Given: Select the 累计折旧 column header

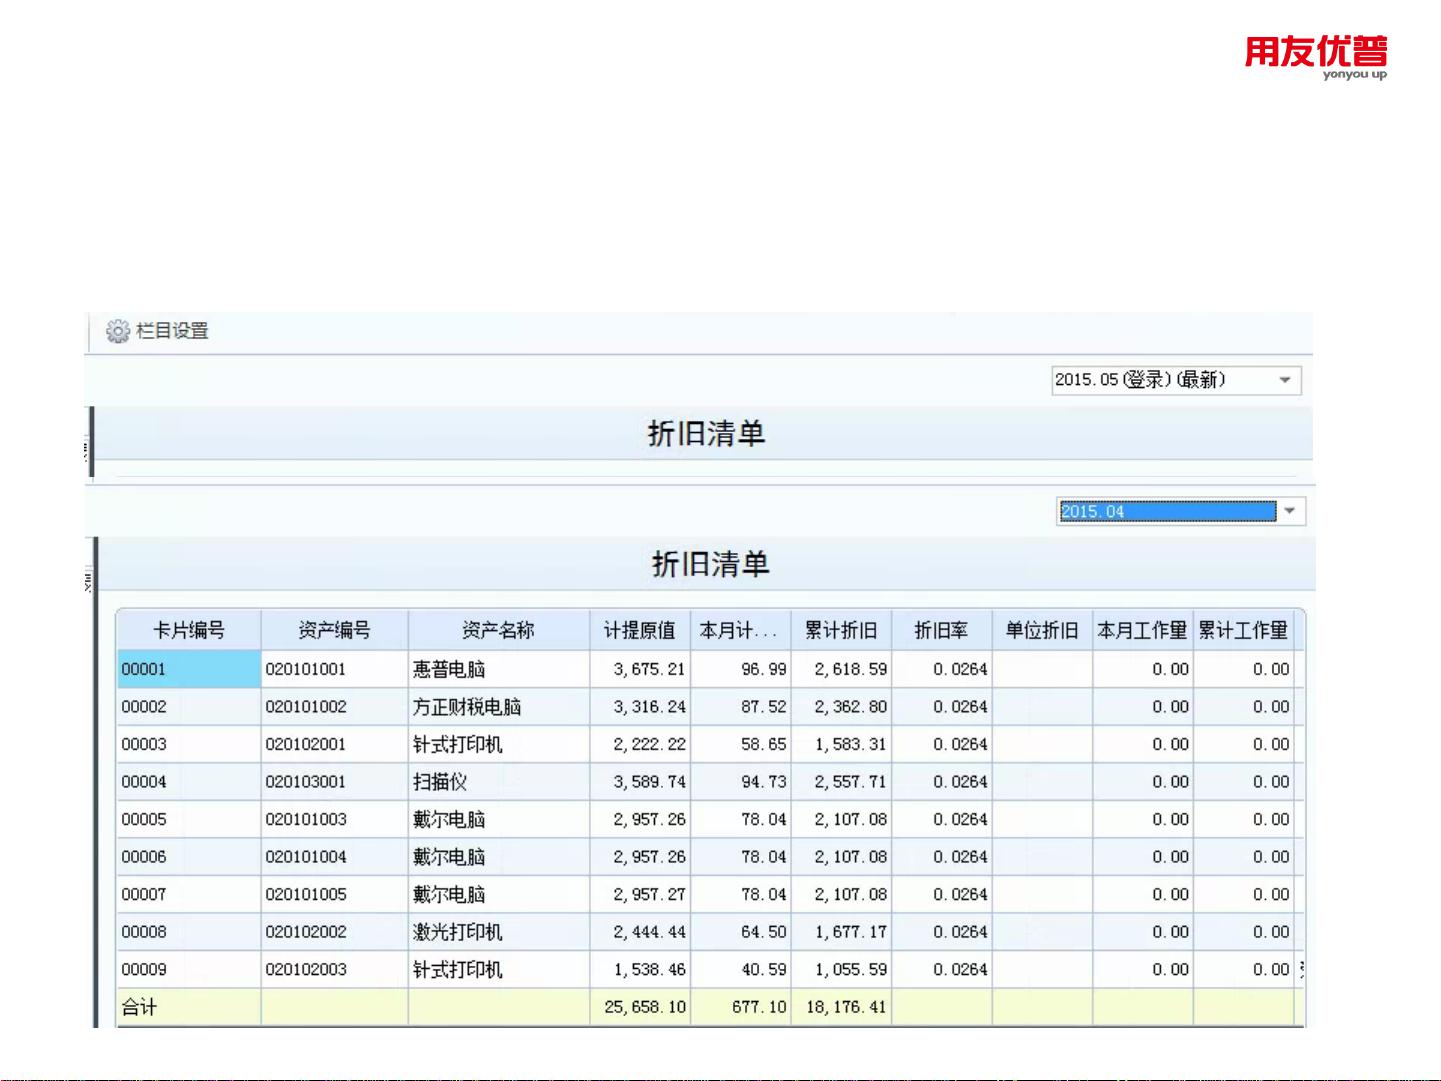Looking at the screenshot, I should [841, 630].
